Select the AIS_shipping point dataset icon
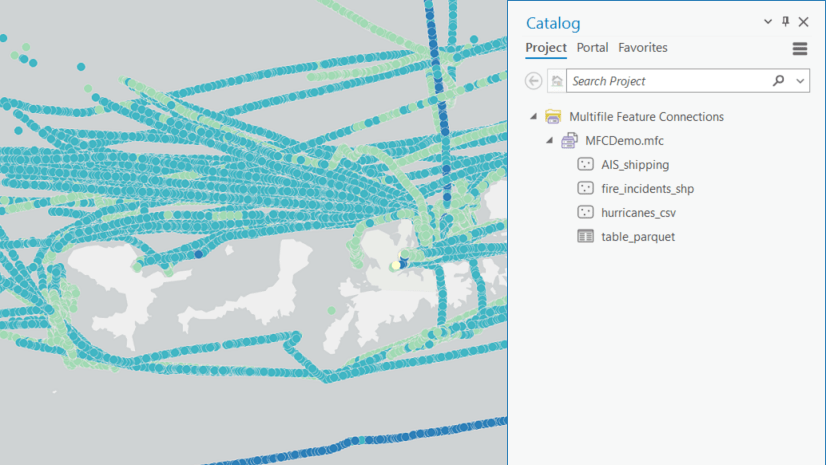The image size is (826, 465). tap(585, 164)
